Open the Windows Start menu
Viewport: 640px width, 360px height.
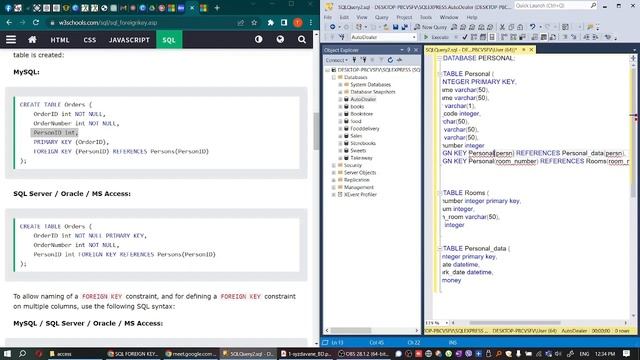(x=7, y=353)
